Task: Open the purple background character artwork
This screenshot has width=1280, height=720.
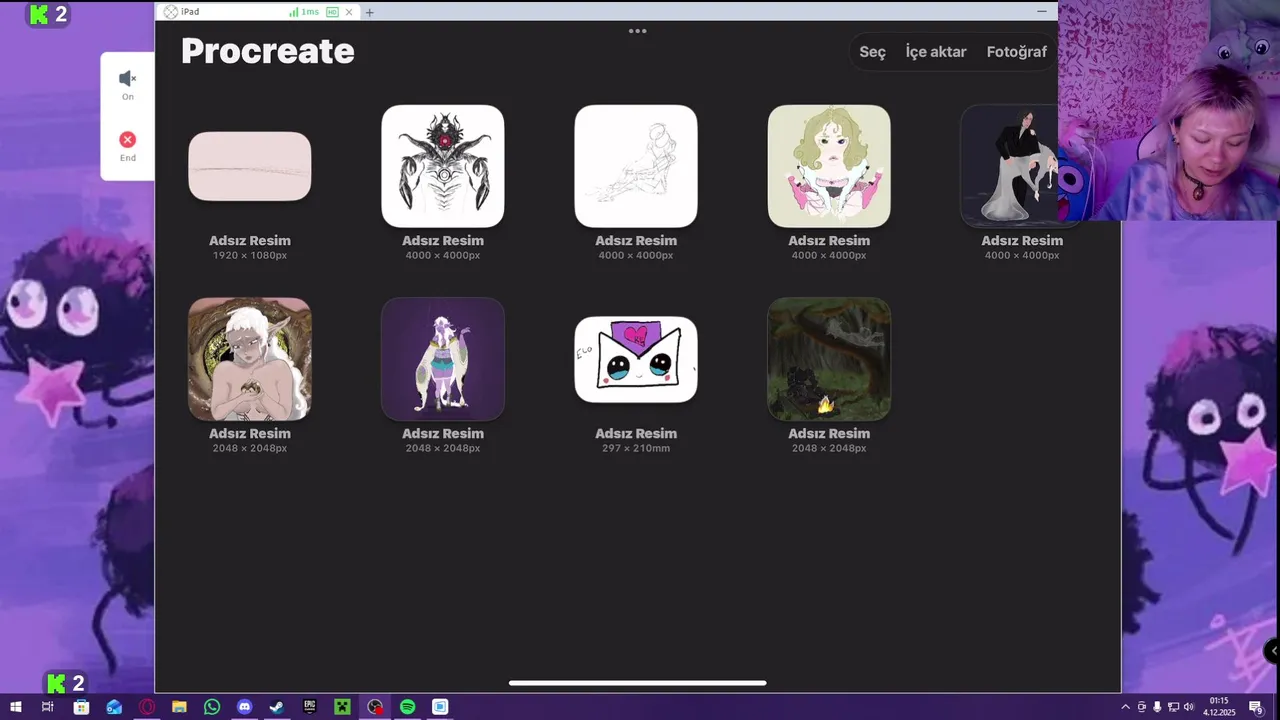Action: tap(443, 359)
